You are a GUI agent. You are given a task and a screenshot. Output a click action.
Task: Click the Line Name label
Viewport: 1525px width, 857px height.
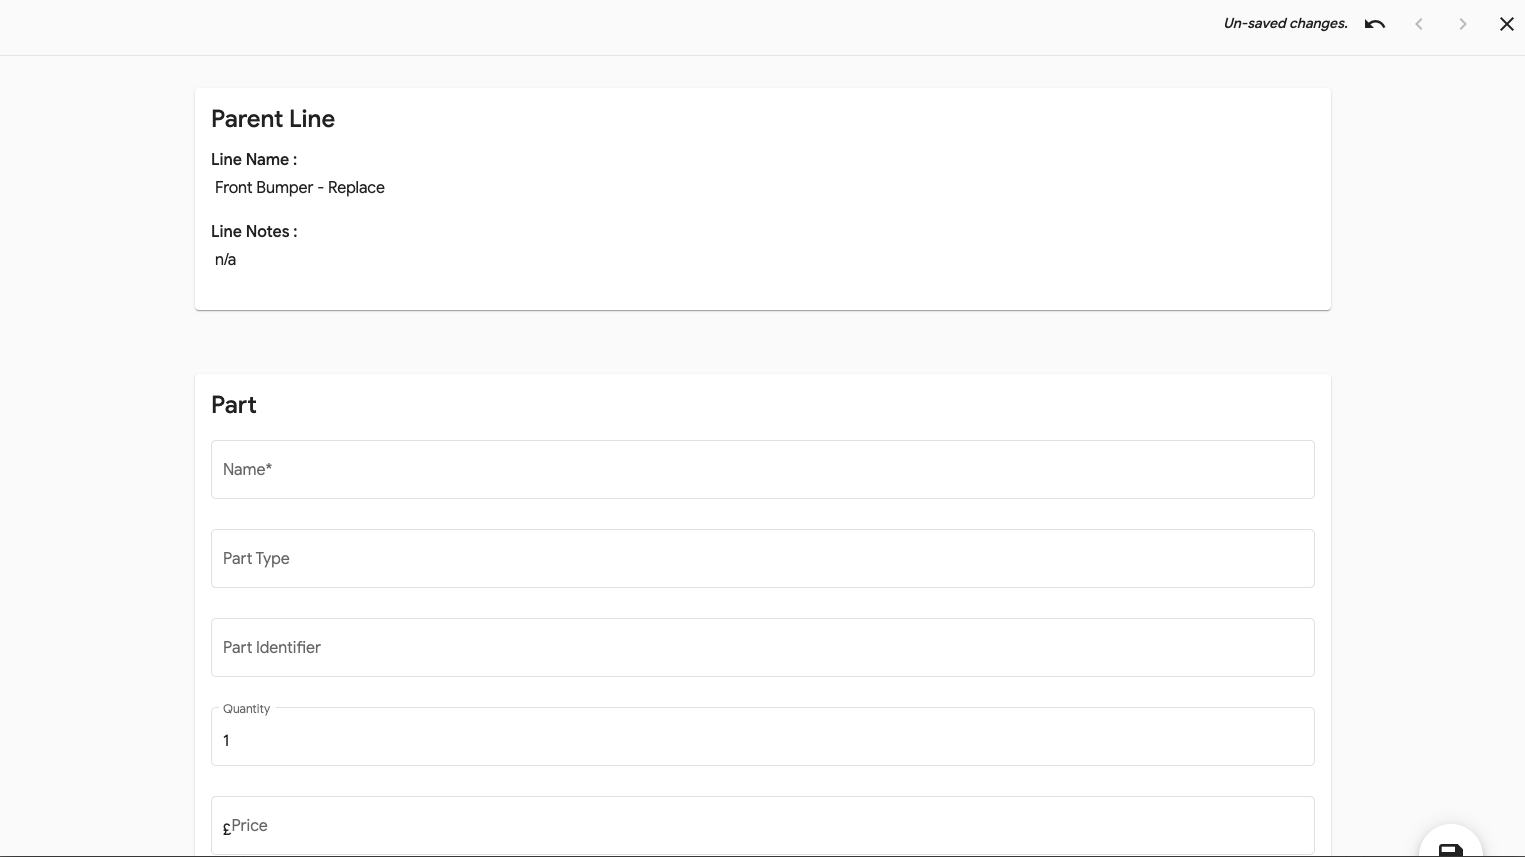click(254, 160)
